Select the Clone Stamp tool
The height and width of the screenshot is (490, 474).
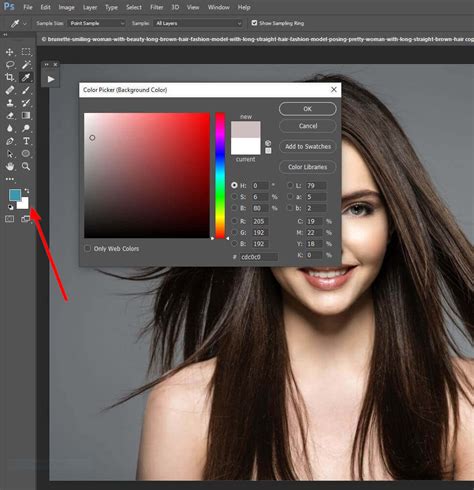(10, 103)
